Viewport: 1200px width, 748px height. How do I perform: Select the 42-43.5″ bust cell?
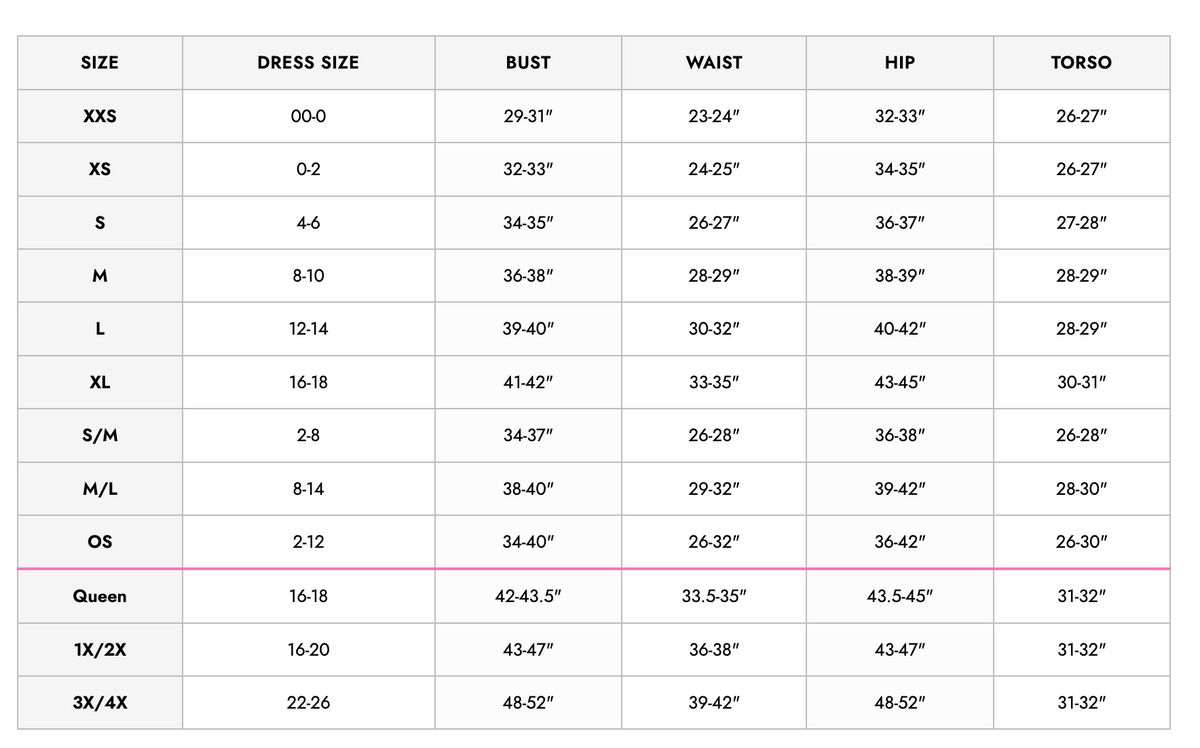tap(528, 596)
